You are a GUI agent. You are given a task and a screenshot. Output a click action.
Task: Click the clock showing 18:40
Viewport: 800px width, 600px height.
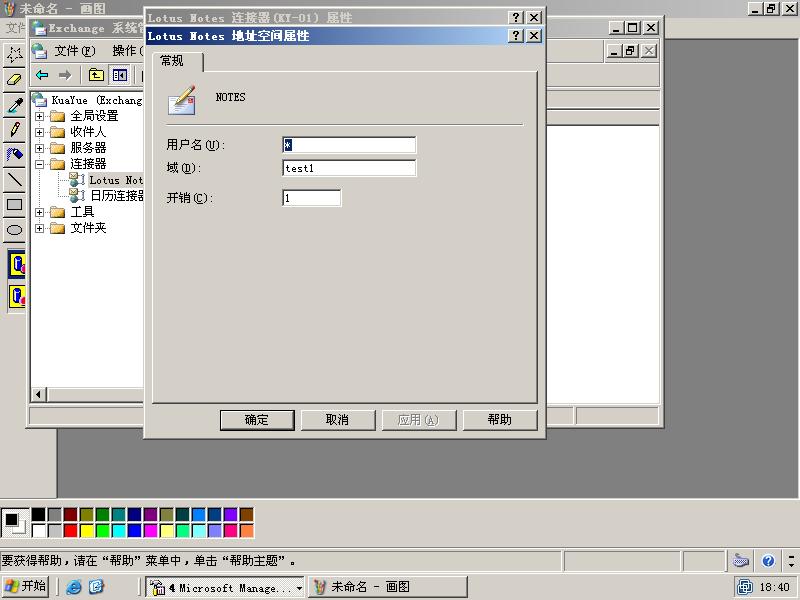pyautogui.click(x=774, y=587)
